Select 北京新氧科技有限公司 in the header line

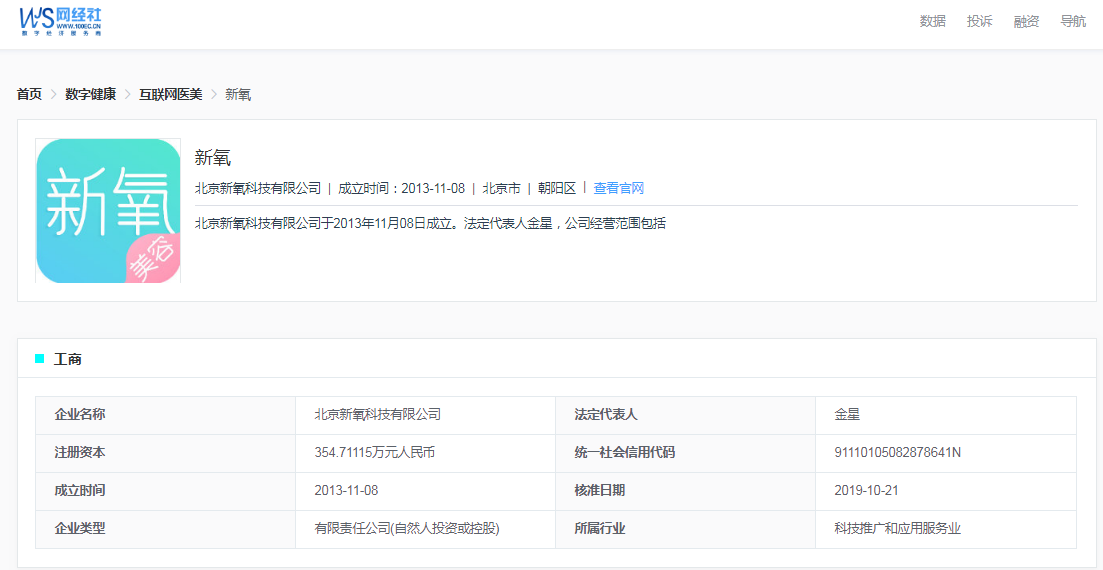tap(257, 188)
